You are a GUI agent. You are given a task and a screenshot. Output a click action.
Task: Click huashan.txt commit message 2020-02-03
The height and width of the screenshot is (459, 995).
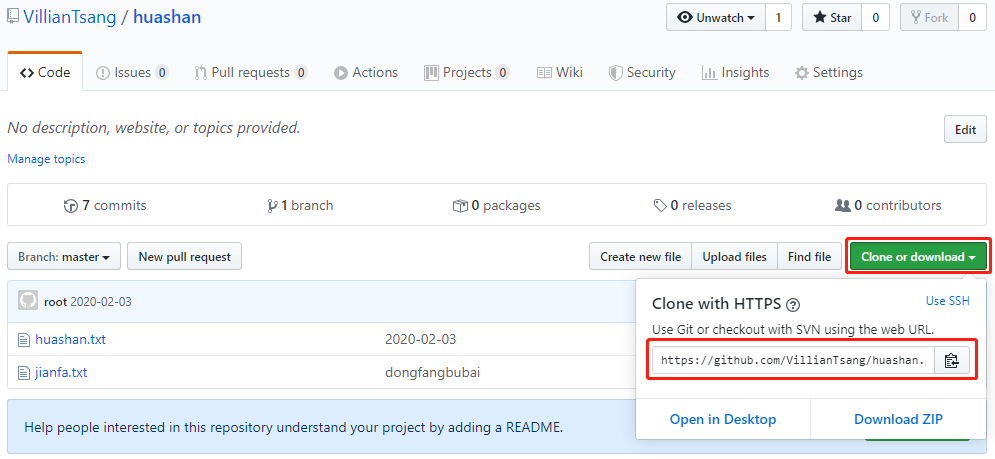pos(421,340)
